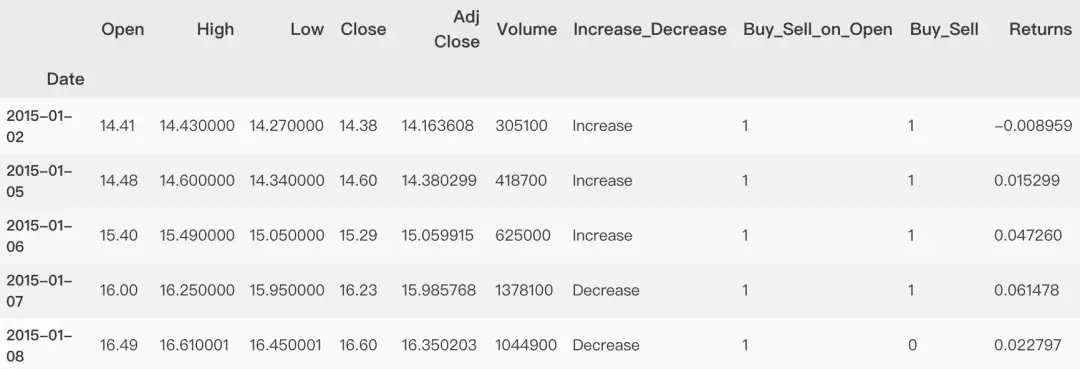The height and width of the screenshot is (369, 1080).
Task: Click the volume value 1378100
Action: tap(523, 291)
